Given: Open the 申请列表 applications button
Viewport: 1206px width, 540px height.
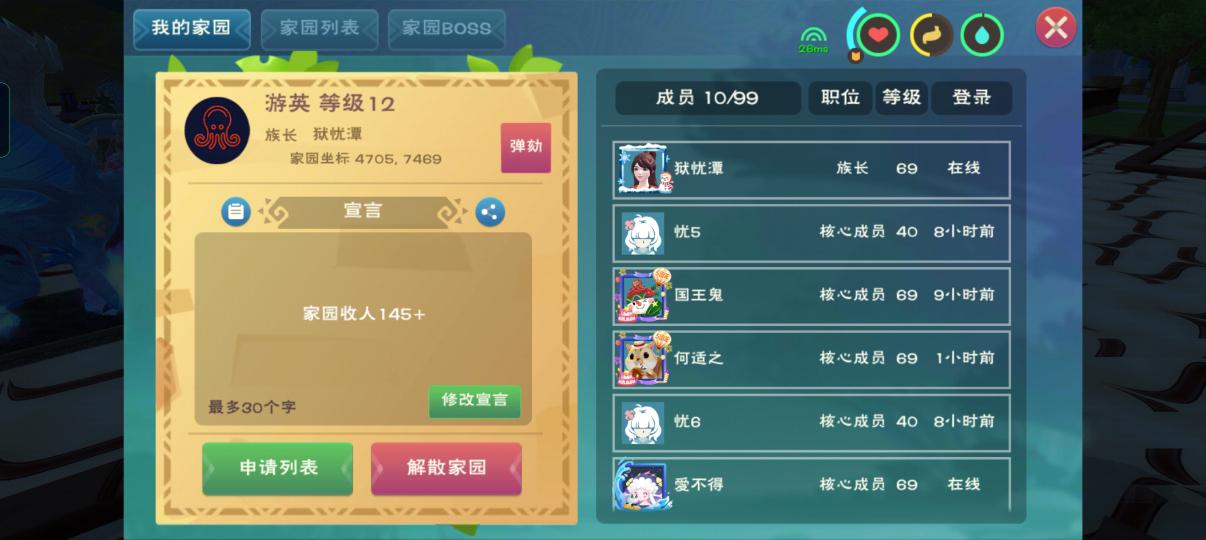Looking at the screenshot, I should [x=278, y=468].
